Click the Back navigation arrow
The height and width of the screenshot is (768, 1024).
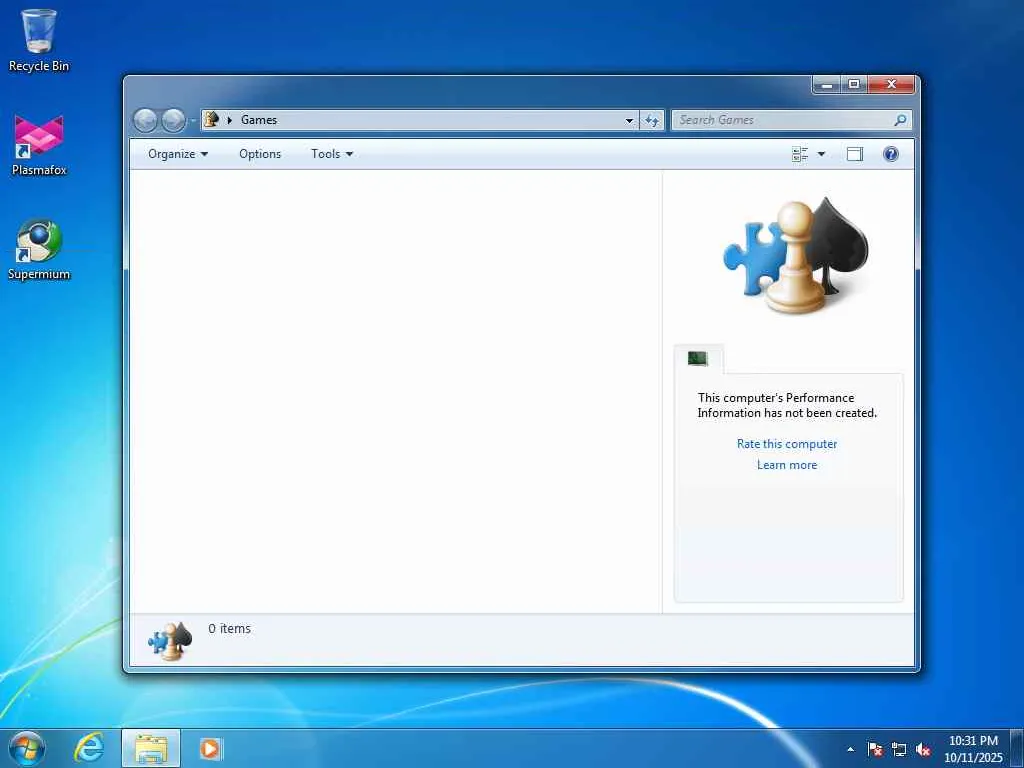145,120
